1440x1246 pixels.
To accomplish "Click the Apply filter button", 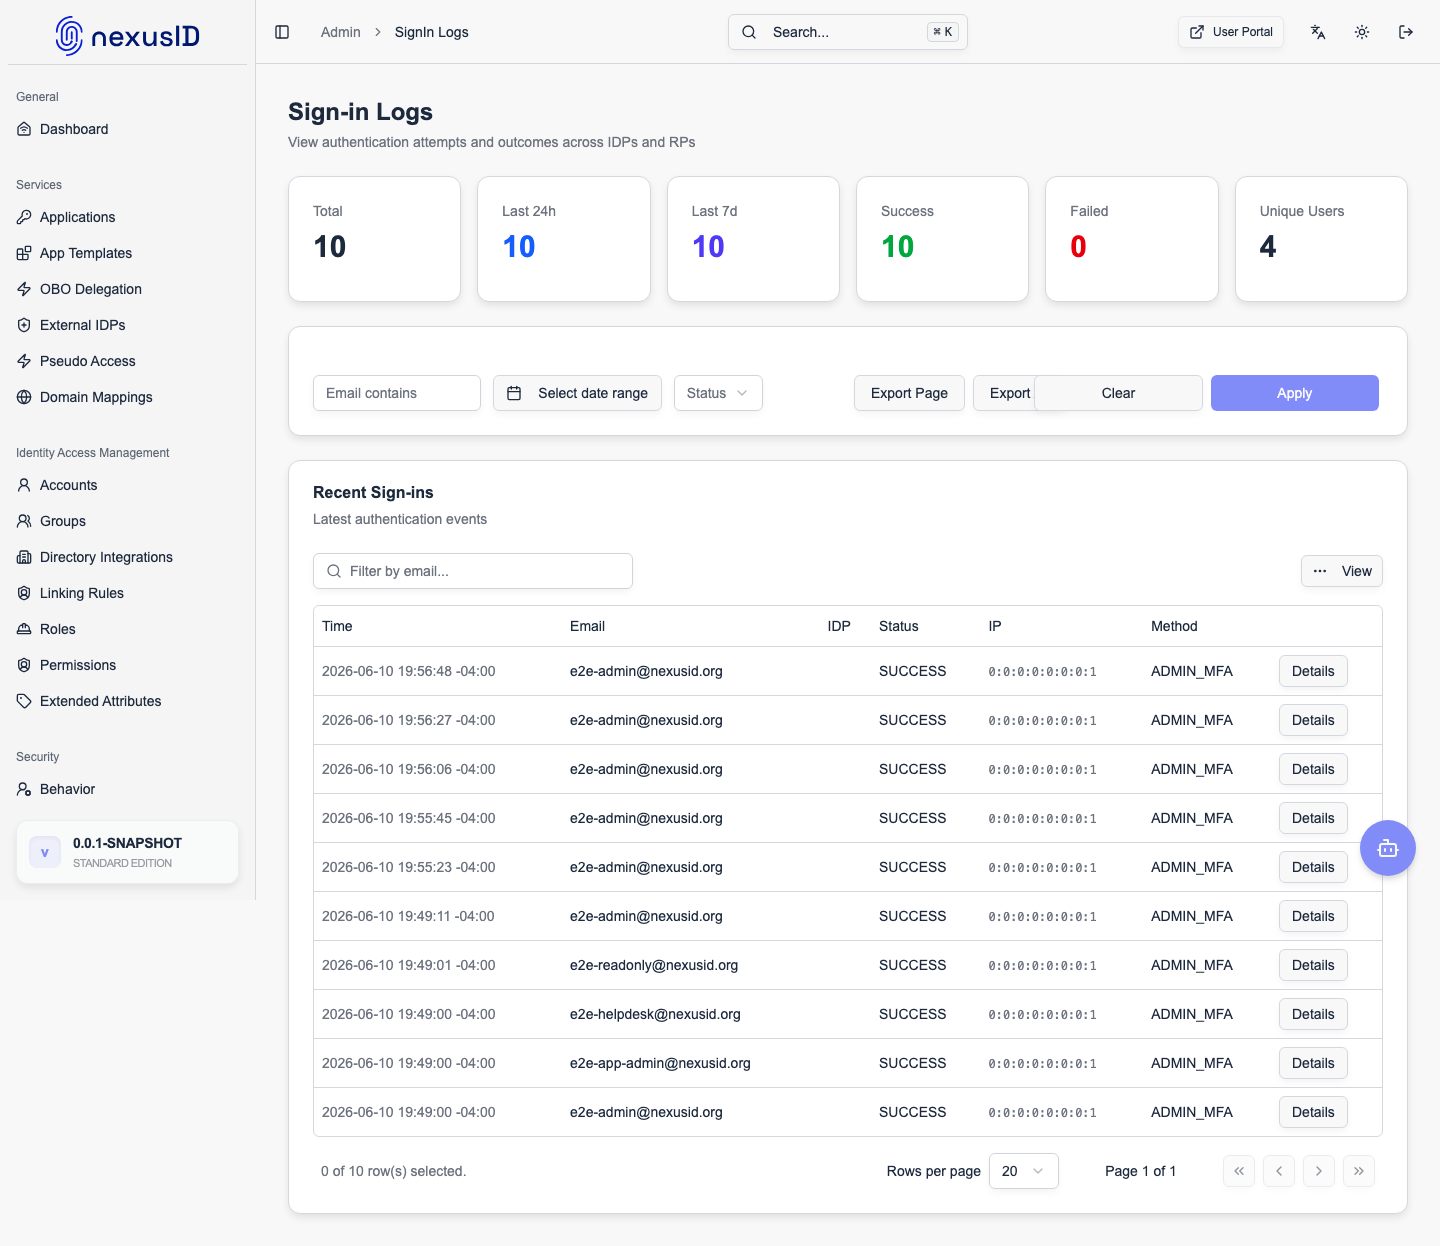I will click(x=1295, y=393).
